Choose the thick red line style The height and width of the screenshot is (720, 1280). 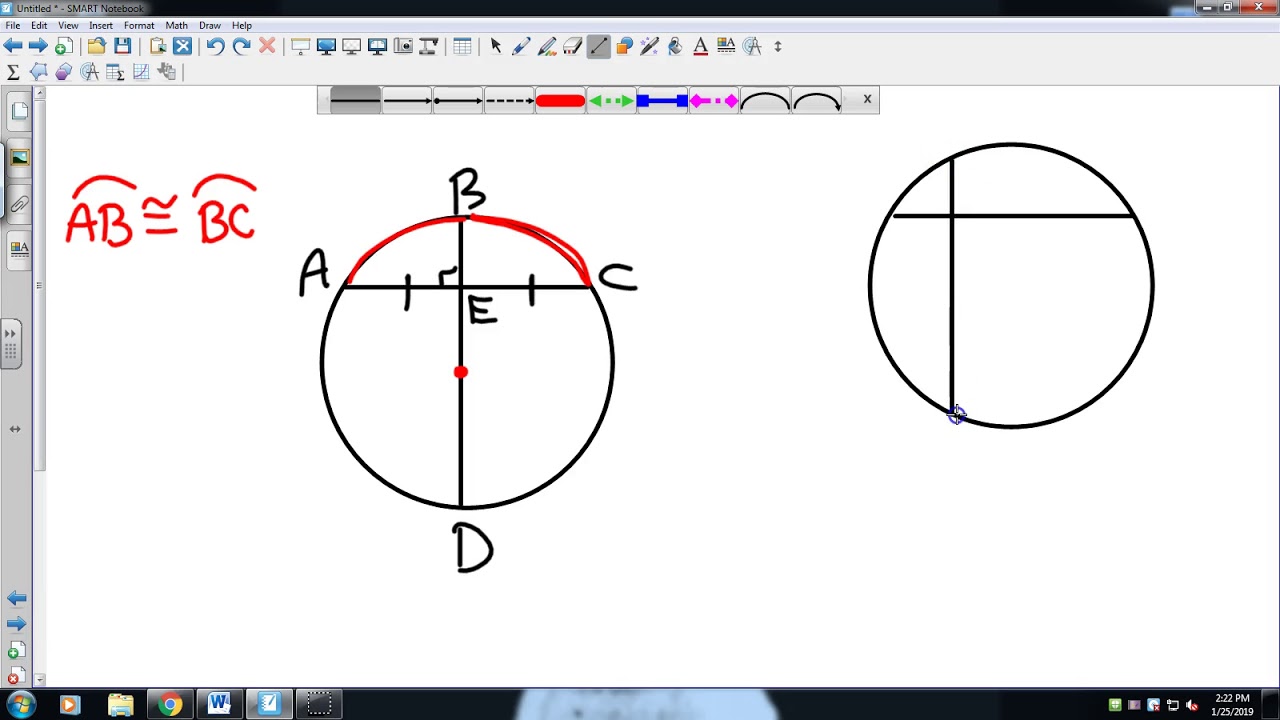(x=560, y=100)
